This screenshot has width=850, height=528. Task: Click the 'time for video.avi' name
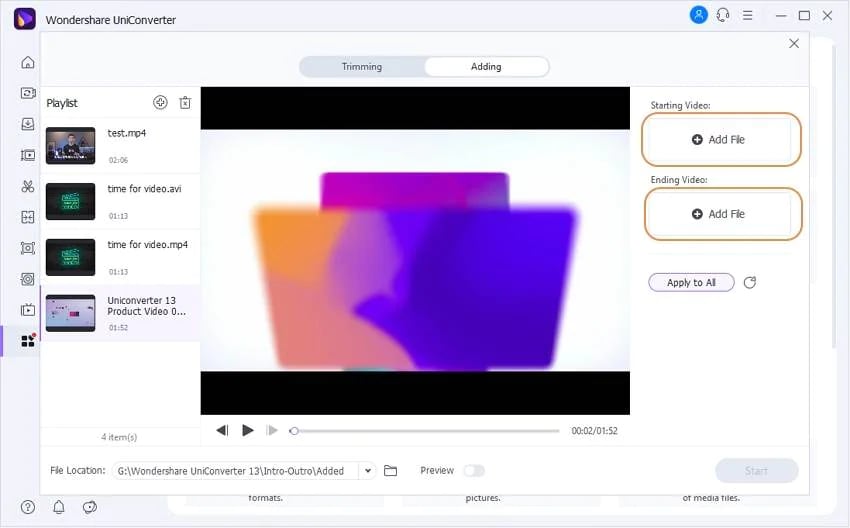(x=144, y=189)
